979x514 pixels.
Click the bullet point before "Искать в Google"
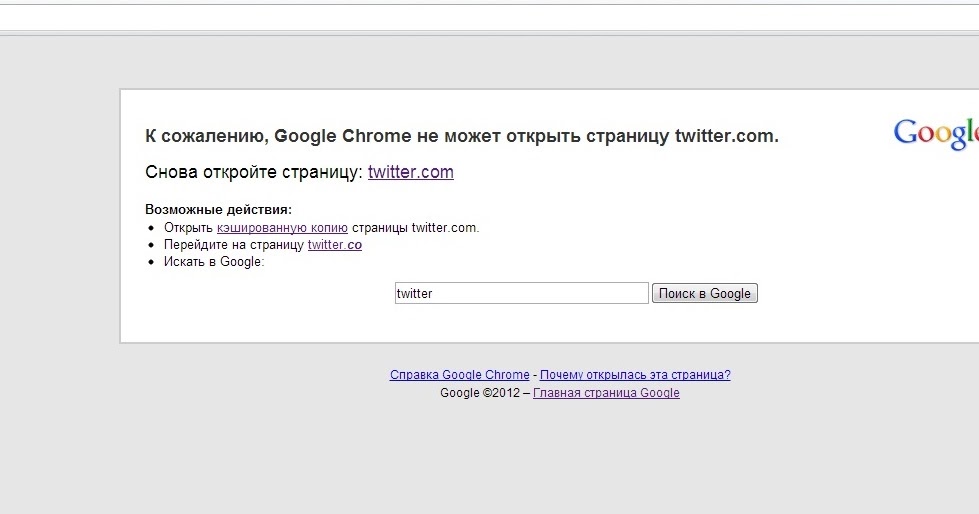pyautogui.click(x=152, y=262)
